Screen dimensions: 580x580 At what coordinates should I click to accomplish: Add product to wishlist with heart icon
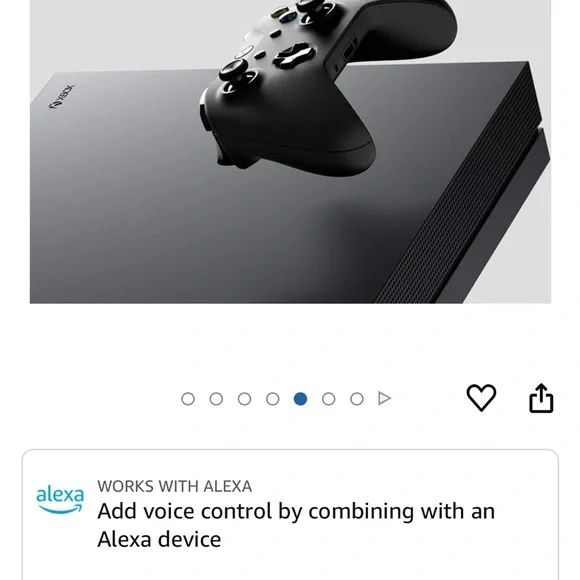click(x=481, y=398)
